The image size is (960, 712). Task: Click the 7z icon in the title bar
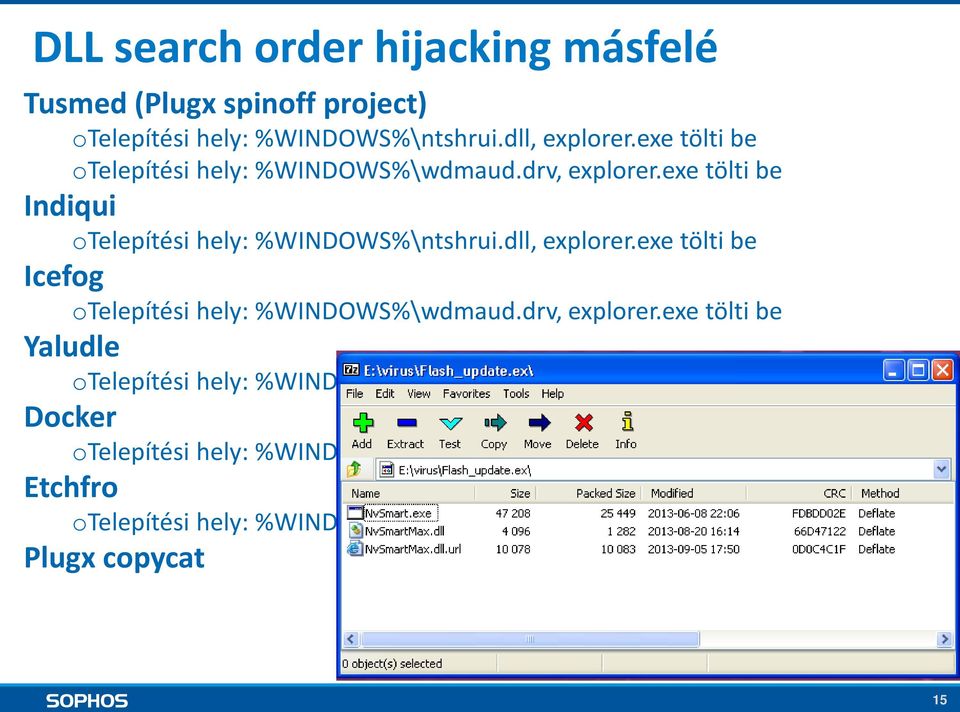point(351,369)
